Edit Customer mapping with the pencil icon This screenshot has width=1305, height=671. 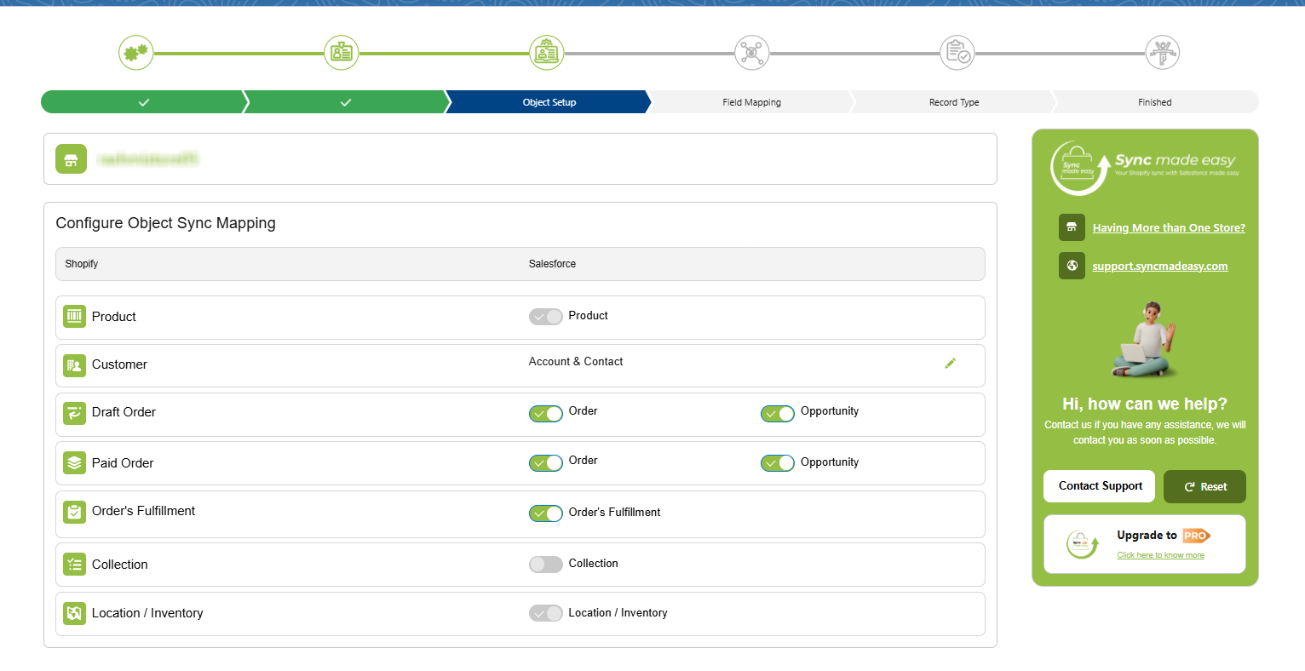point(950,363)
